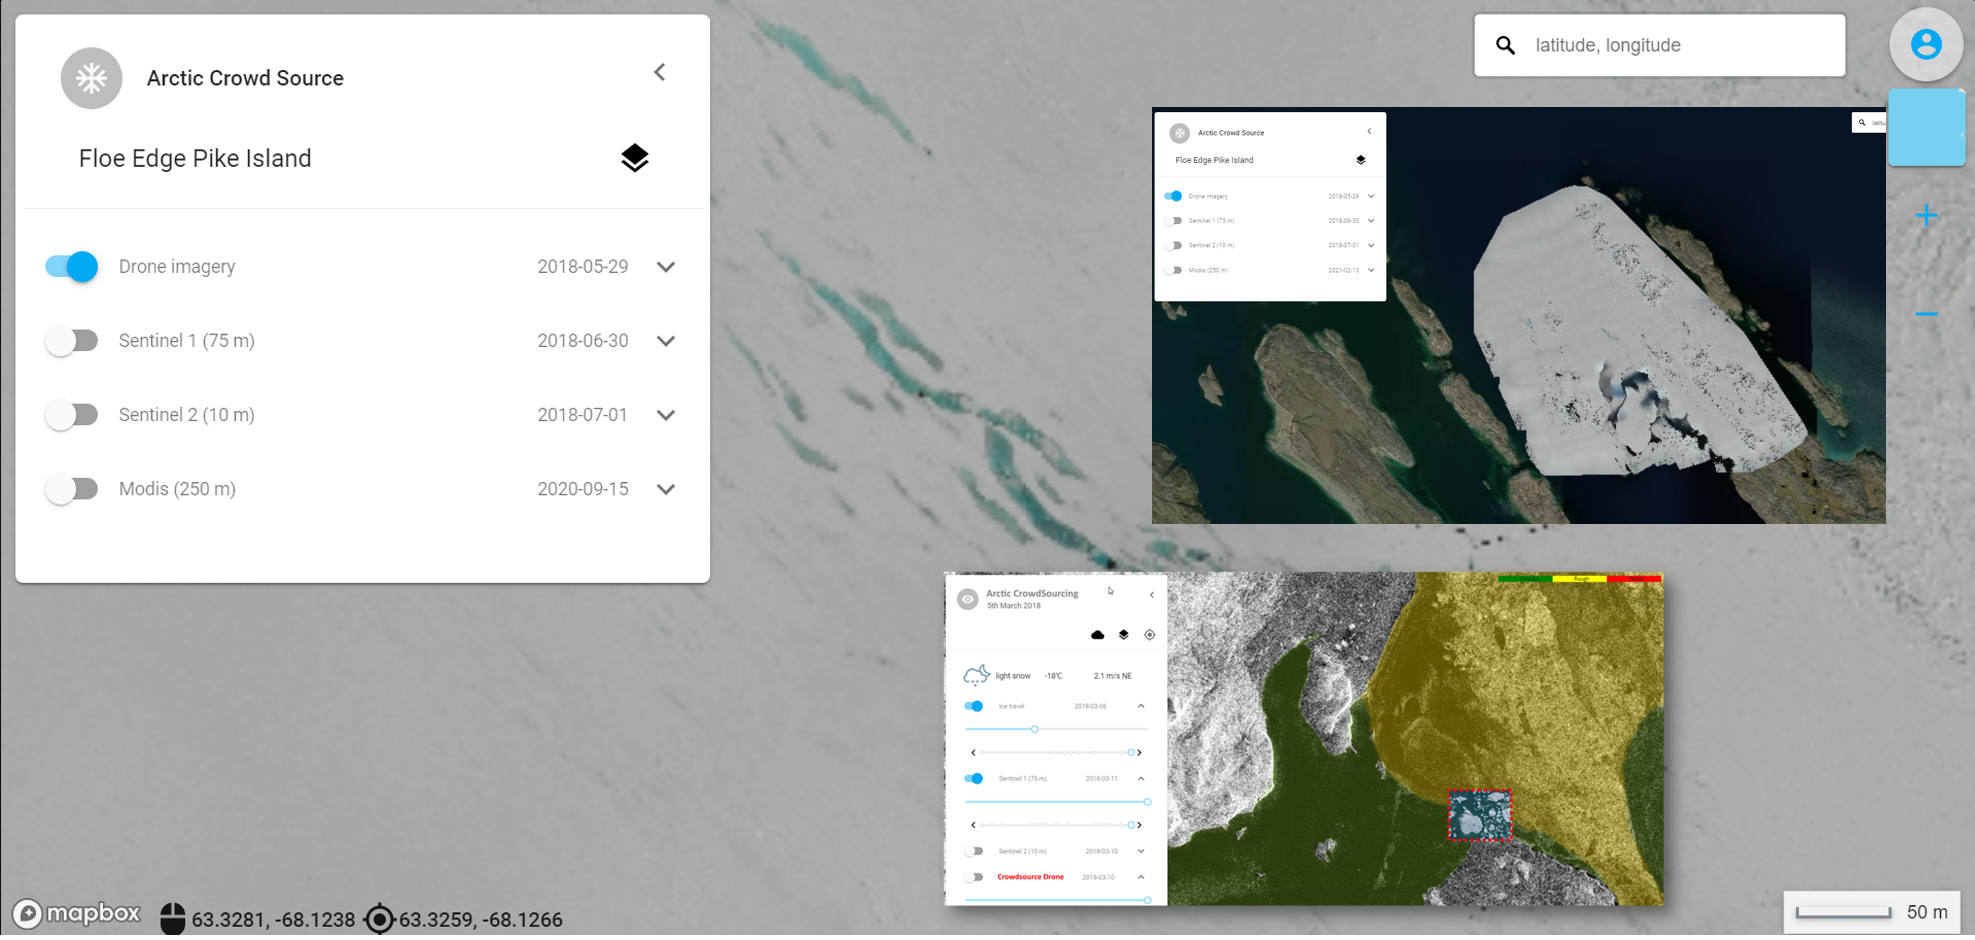Collapse the main panel with the left chevron
This screenshot has width=1975, height=940.
660,71
